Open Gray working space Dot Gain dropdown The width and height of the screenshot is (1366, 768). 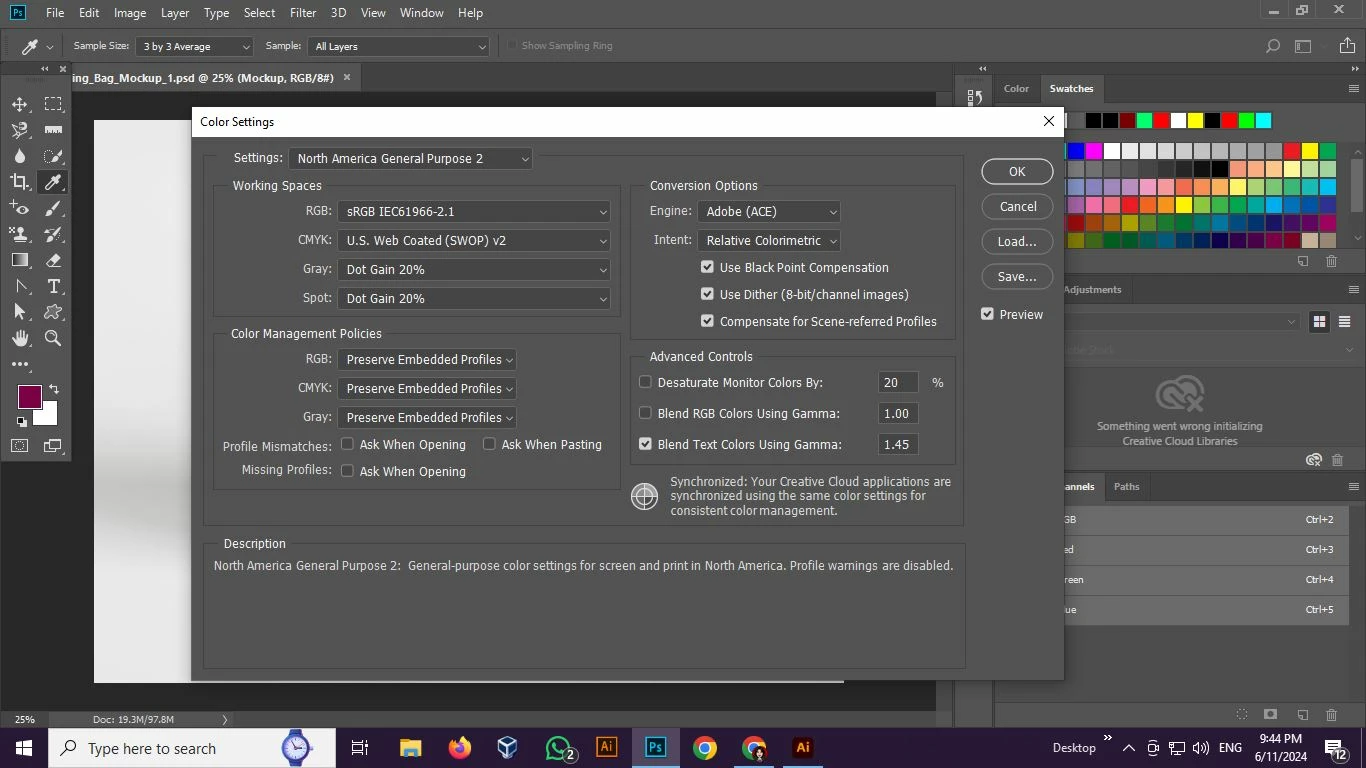[x=474, y=270]
